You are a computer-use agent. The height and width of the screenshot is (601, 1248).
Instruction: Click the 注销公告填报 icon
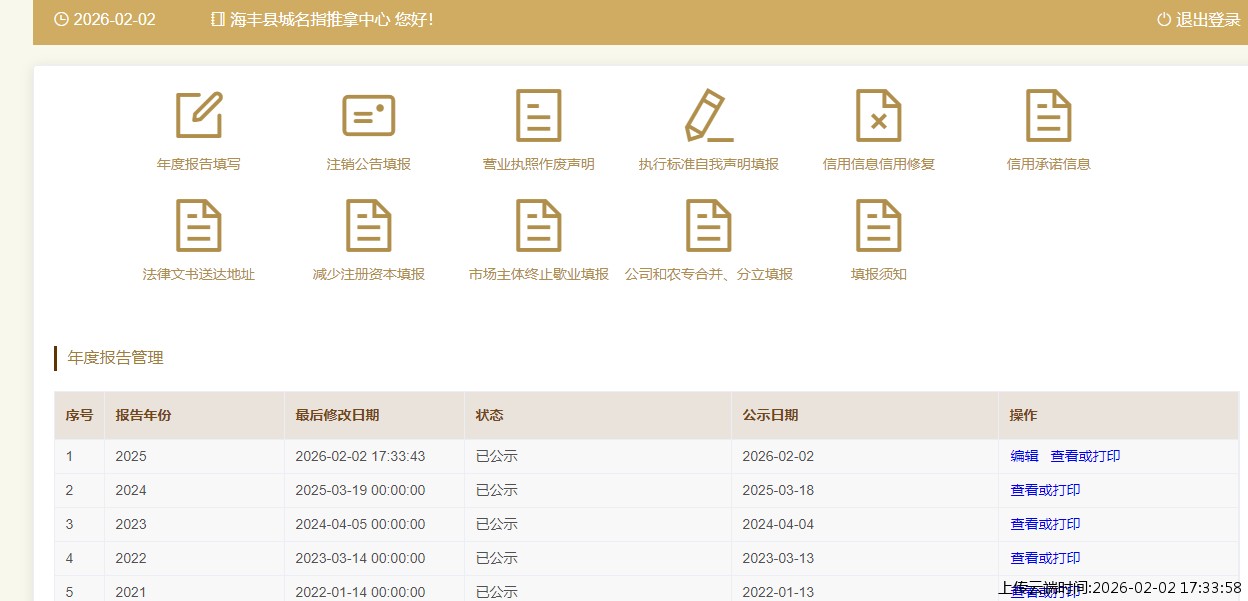[368, 116]
